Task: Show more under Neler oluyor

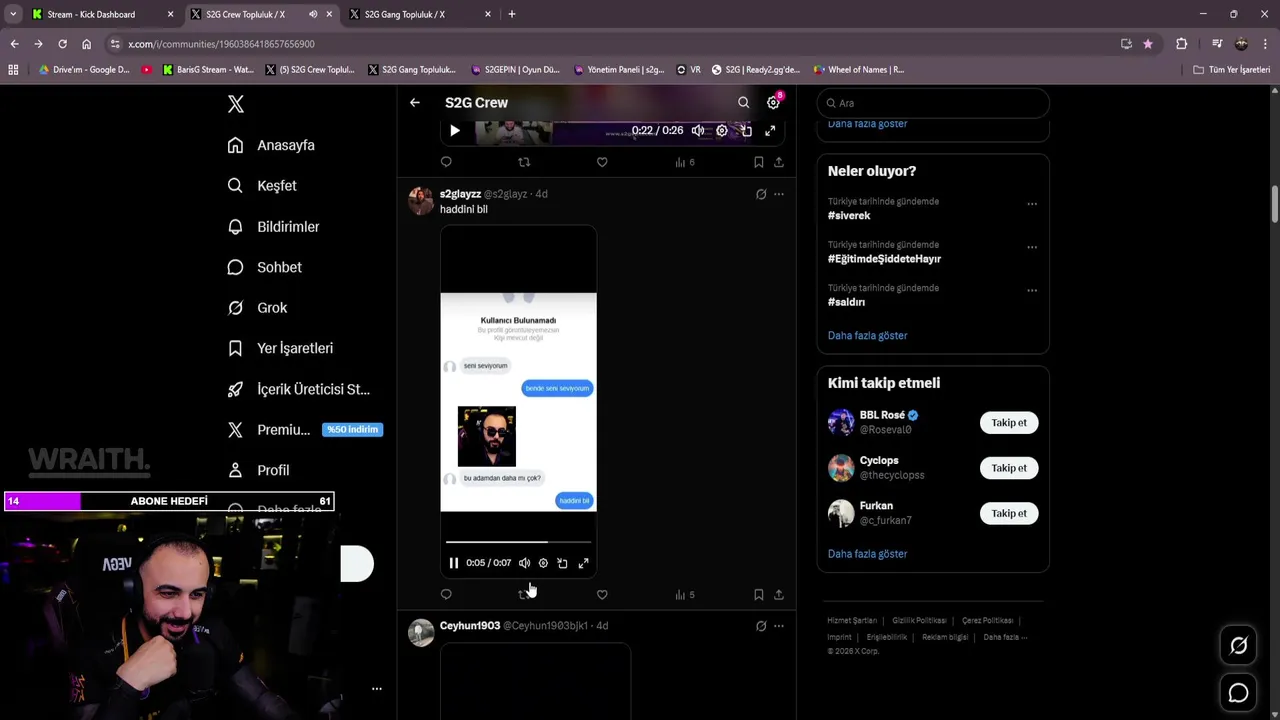Action: pyautogui.click(x=867, y=336)
